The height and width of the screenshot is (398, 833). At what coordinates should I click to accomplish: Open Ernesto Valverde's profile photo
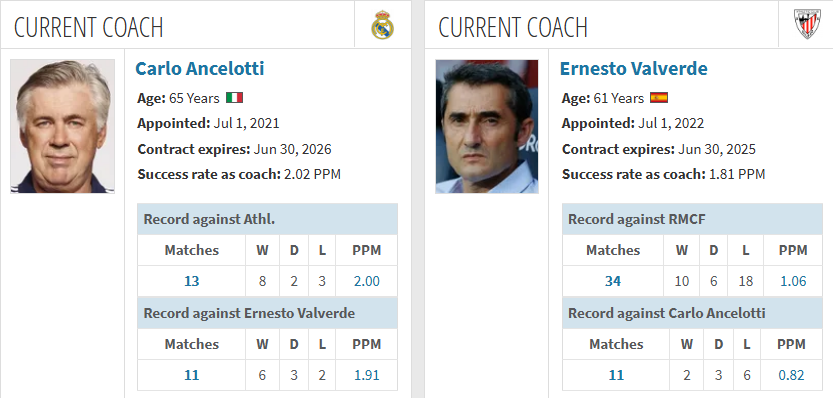tap(487, 126)
